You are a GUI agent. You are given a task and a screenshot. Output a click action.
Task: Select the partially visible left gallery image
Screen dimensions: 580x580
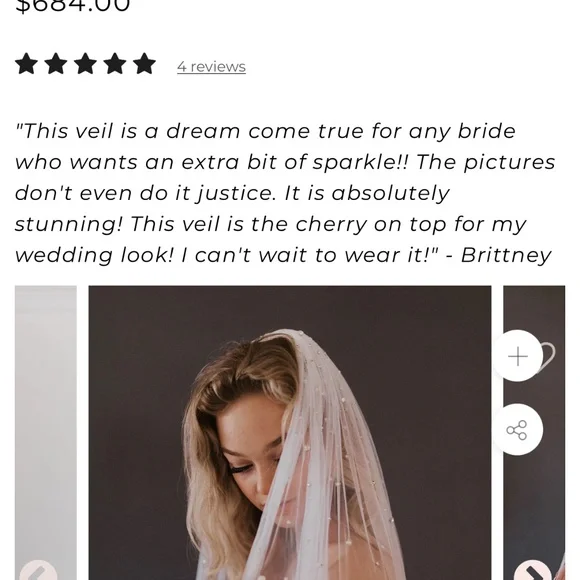45,433
